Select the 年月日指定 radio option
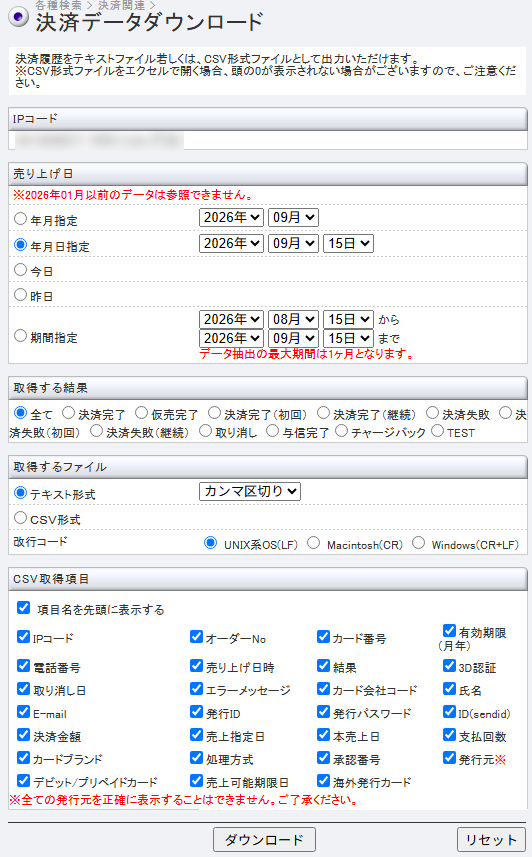The width and height of the screenshot is (532, 857). 20,245
